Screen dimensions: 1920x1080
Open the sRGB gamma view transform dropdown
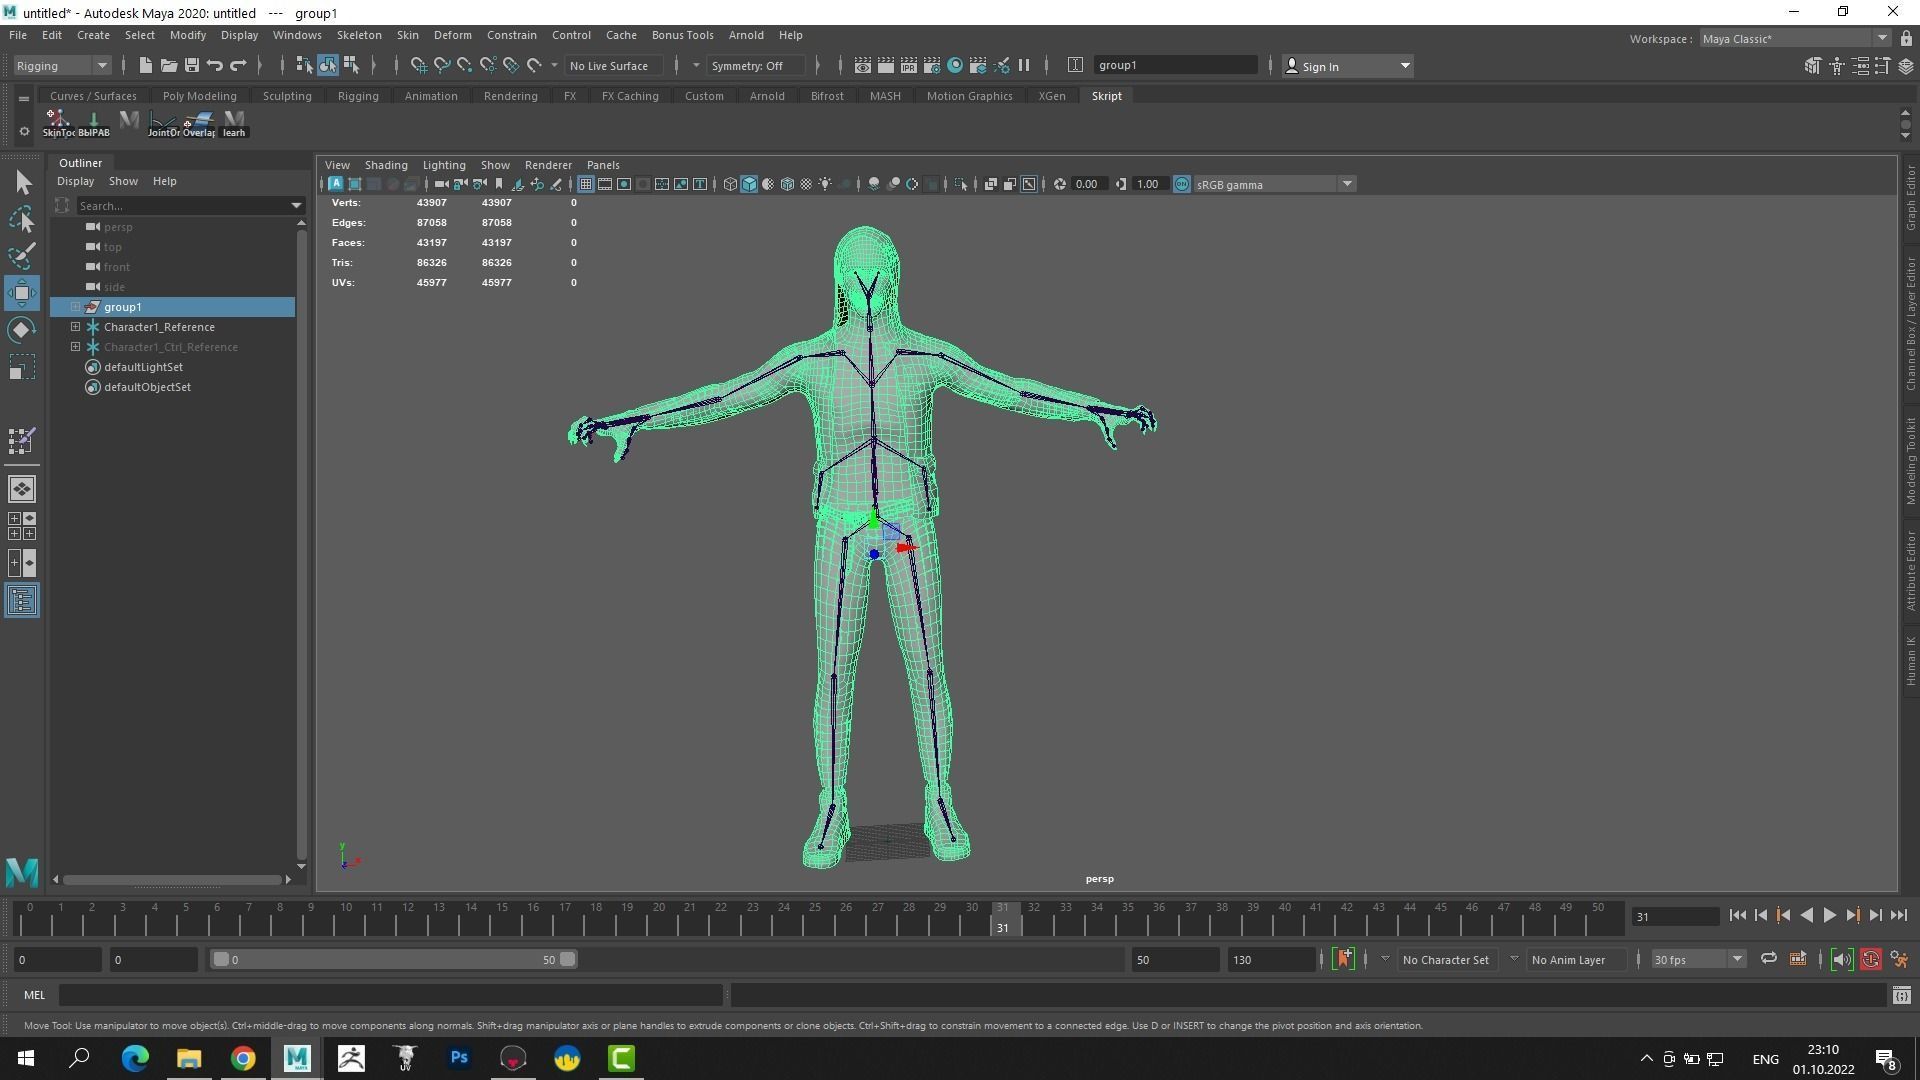pos(1275,184)
